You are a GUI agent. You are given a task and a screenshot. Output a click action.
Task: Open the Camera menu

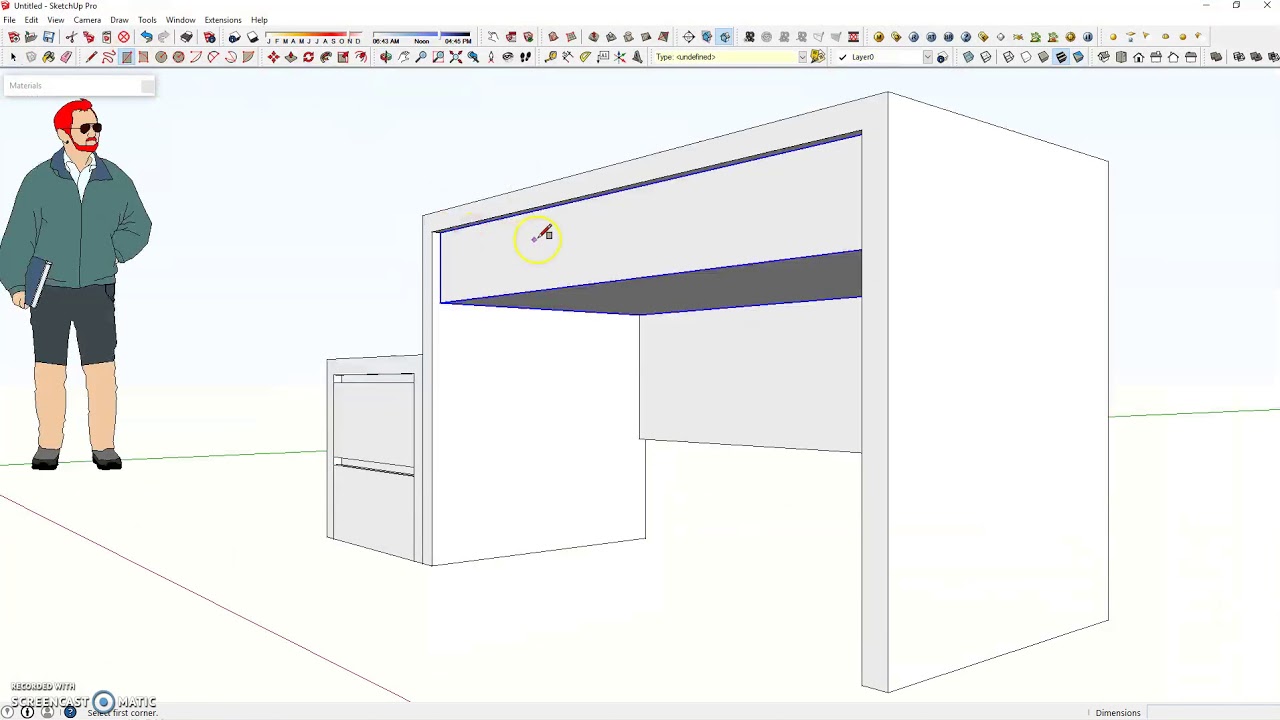click(87, 20)
